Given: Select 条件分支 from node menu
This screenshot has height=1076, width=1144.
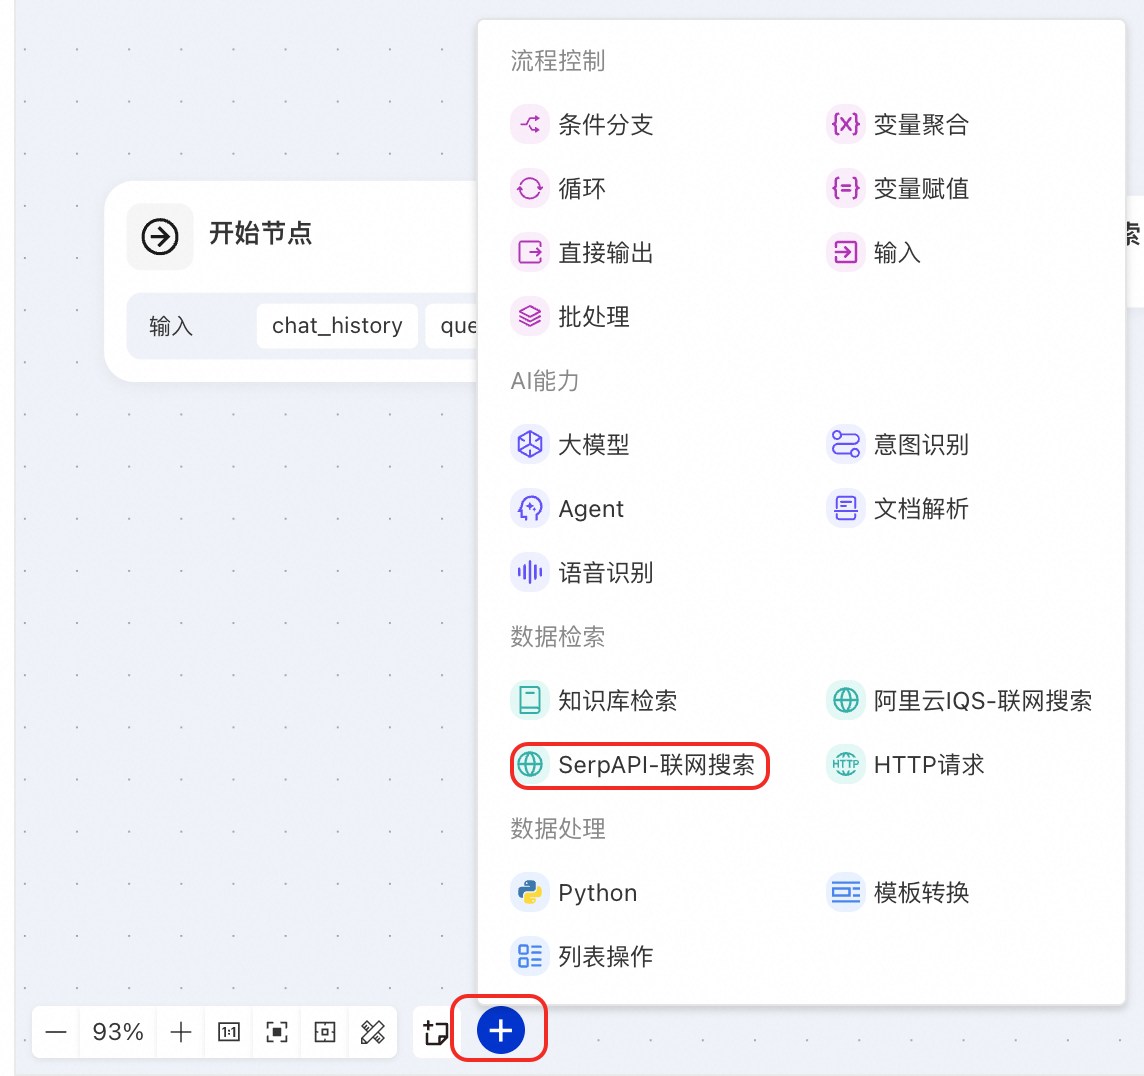Looking at the screenshot, I should click(x=582, y=125).
